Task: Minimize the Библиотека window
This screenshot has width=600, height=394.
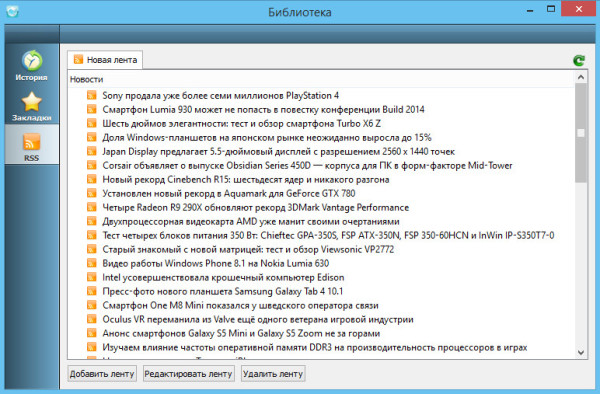Action: click(530, 10)
